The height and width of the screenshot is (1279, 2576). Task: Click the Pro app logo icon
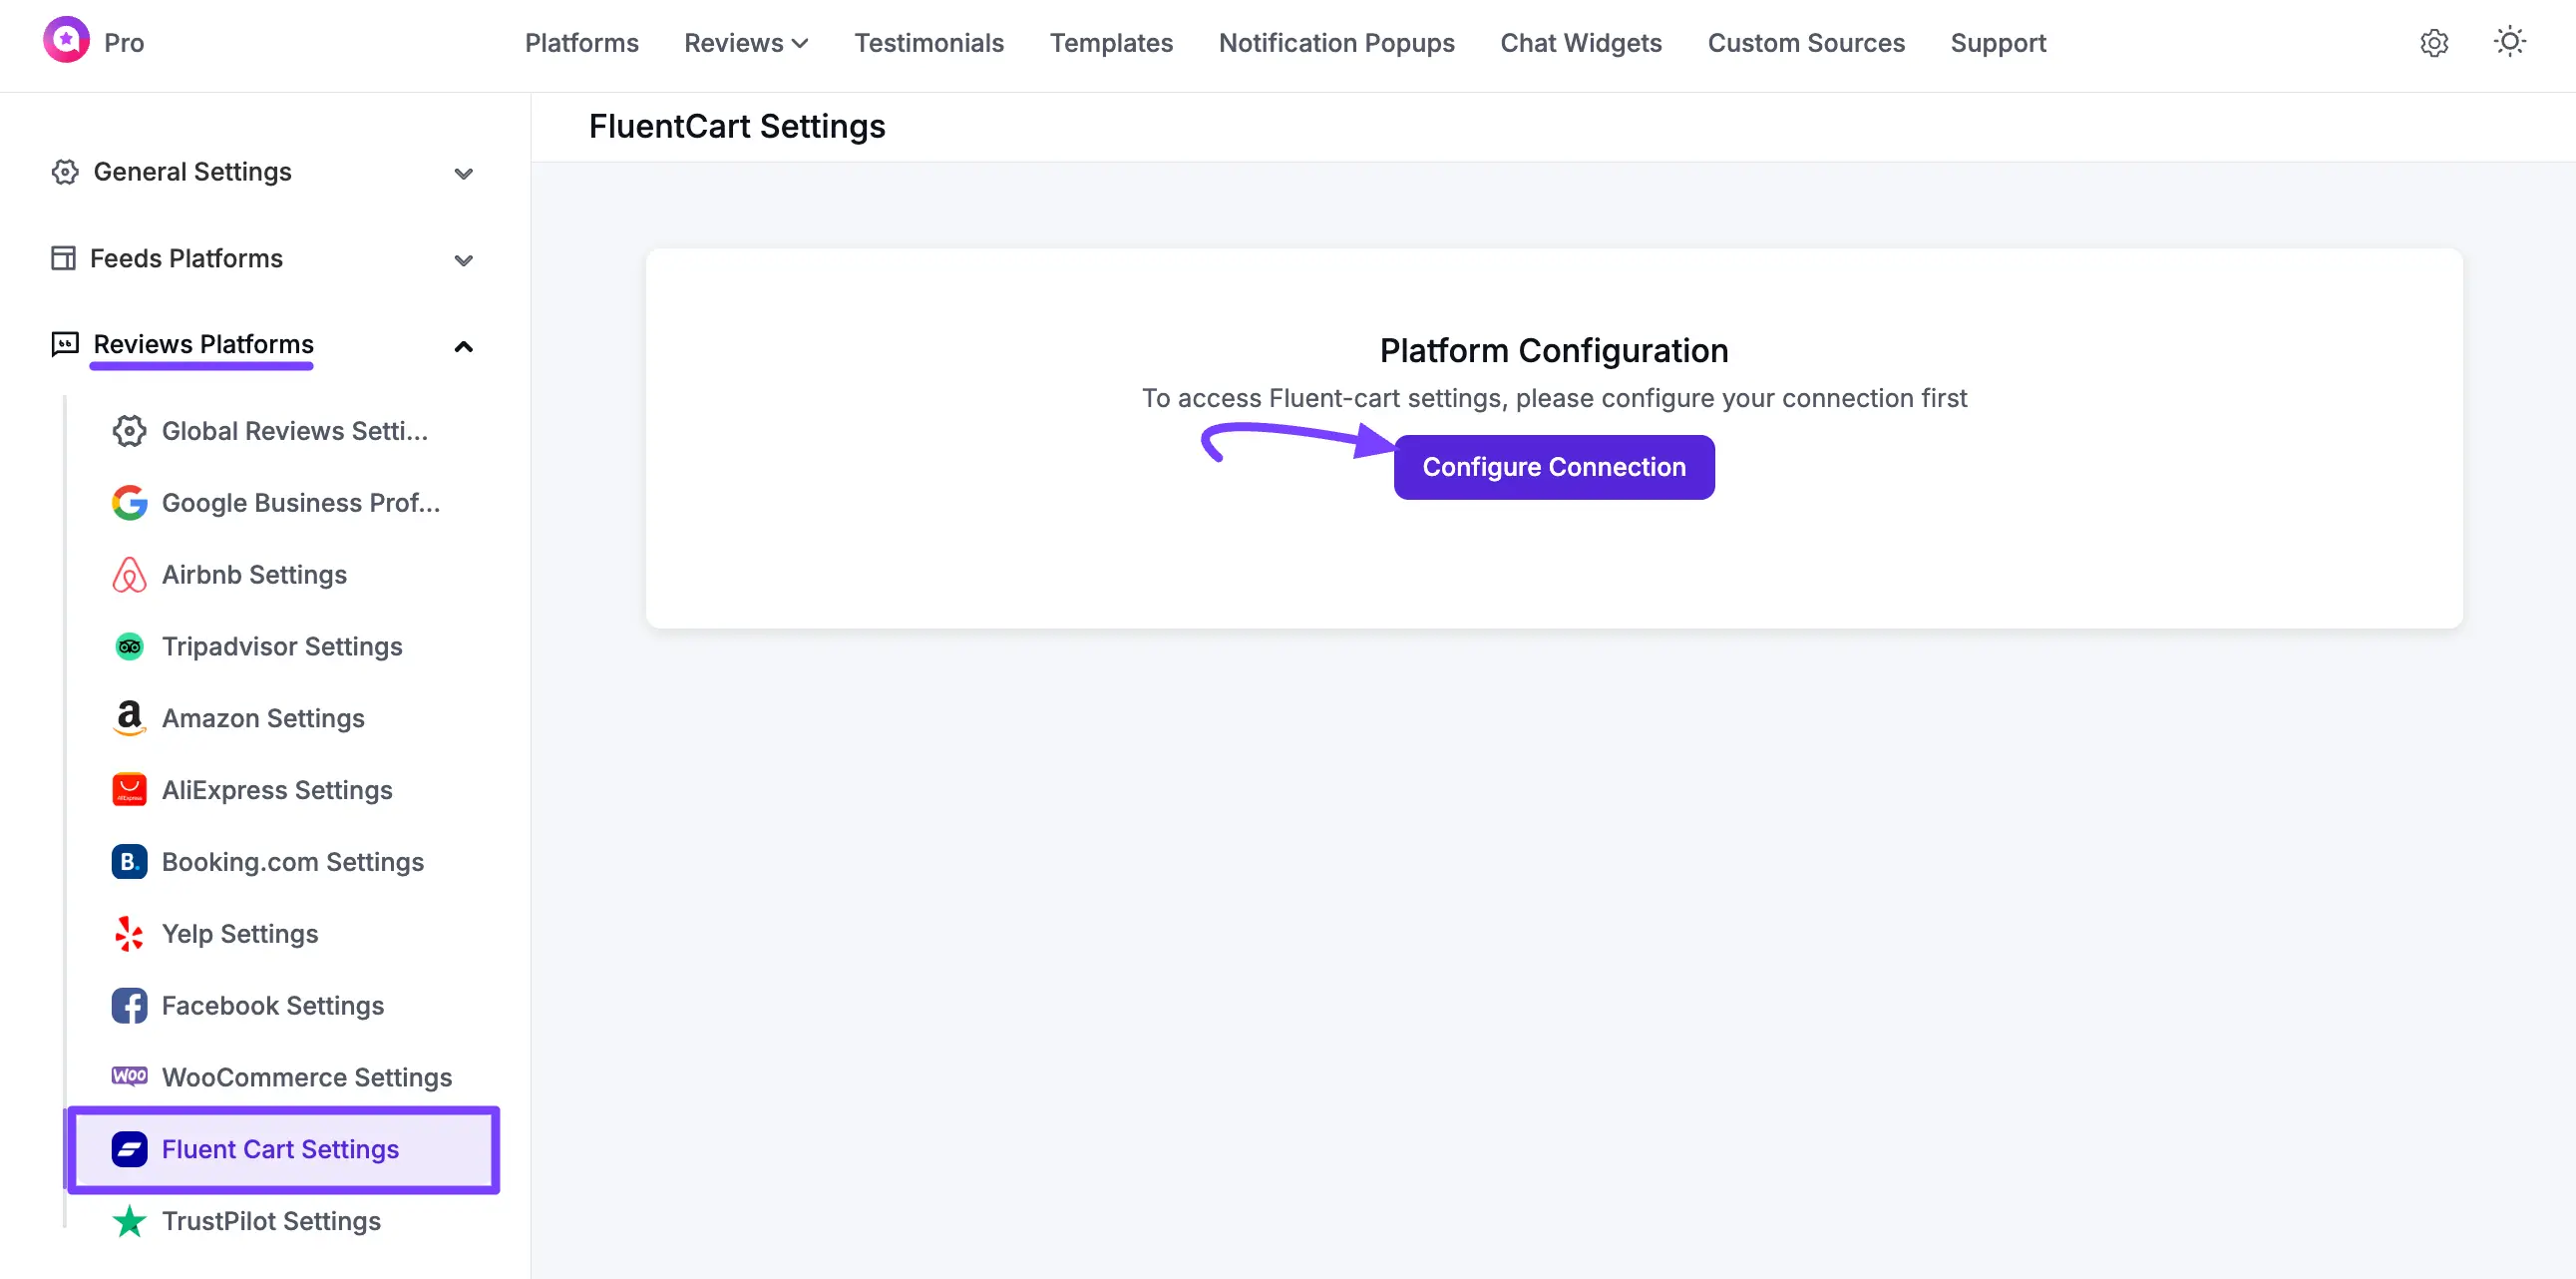pyautogui.click(x=65, y=42)
